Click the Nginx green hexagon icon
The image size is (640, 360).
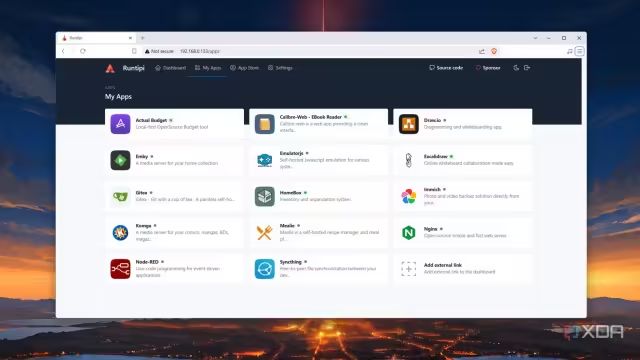click(x=409, y=233)
